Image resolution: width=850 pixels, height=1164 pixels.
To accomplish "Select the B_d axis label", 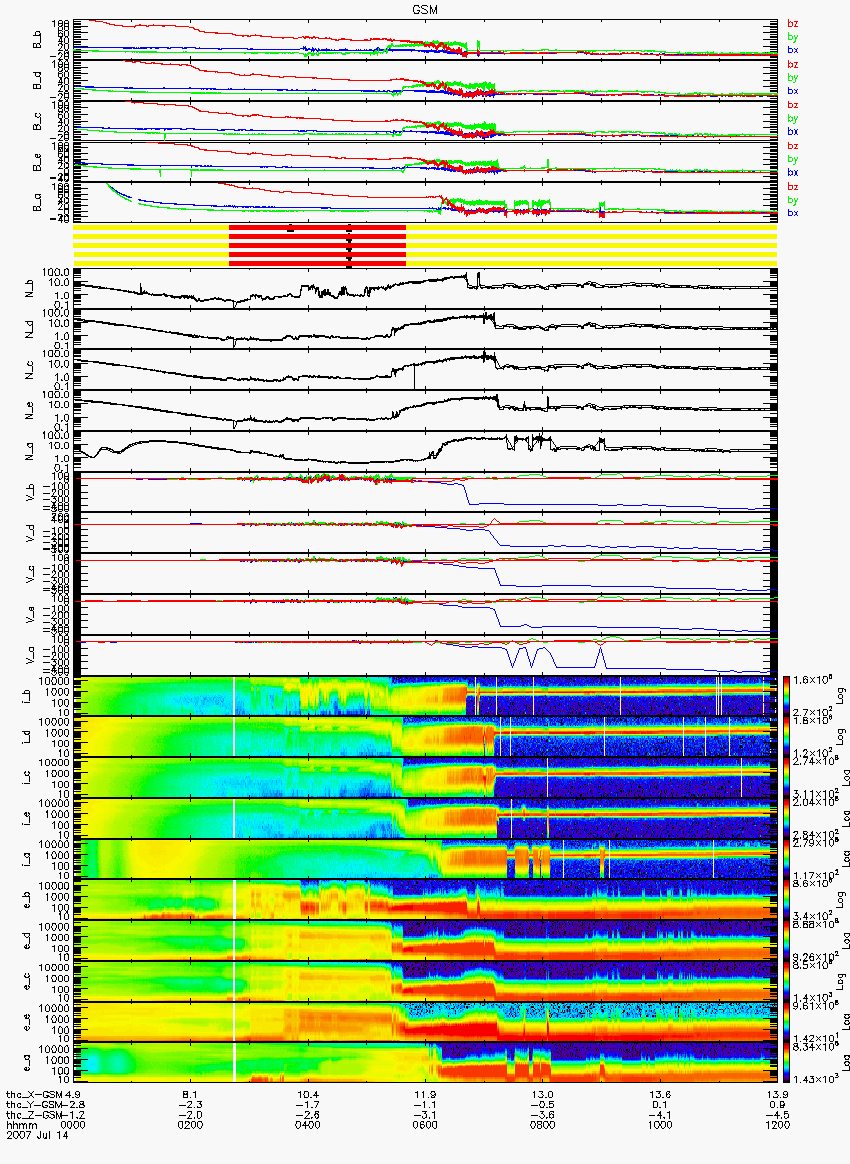I will click(x=37, y=81).
